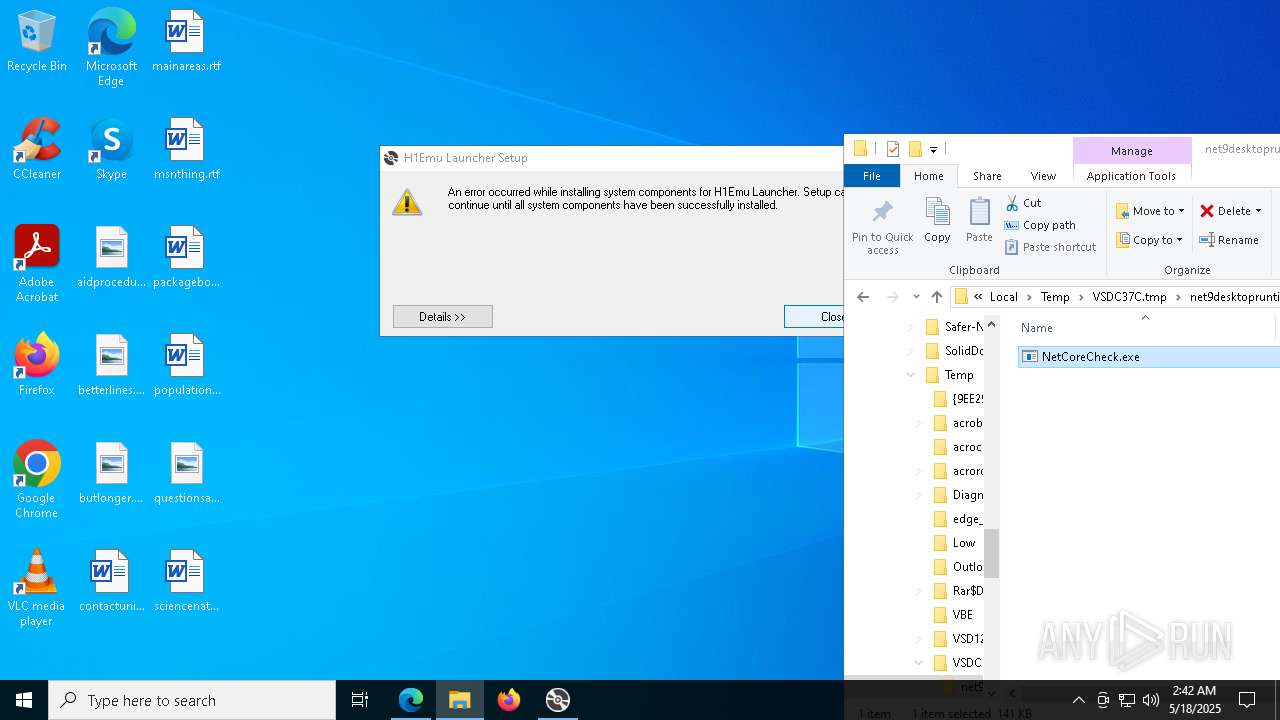This screenshot has width=1280, height=720.
Task: Select contactuni... document on desktop
Action: click(111, 582)
